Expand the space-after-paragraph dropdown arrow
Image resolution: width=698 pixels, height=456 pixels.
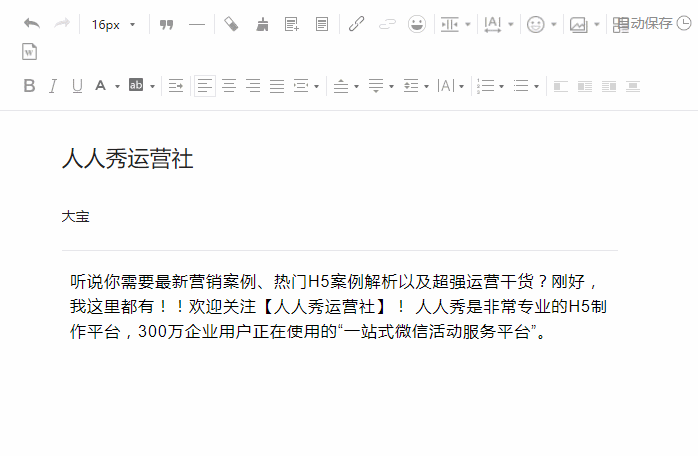tap(391, 86)
